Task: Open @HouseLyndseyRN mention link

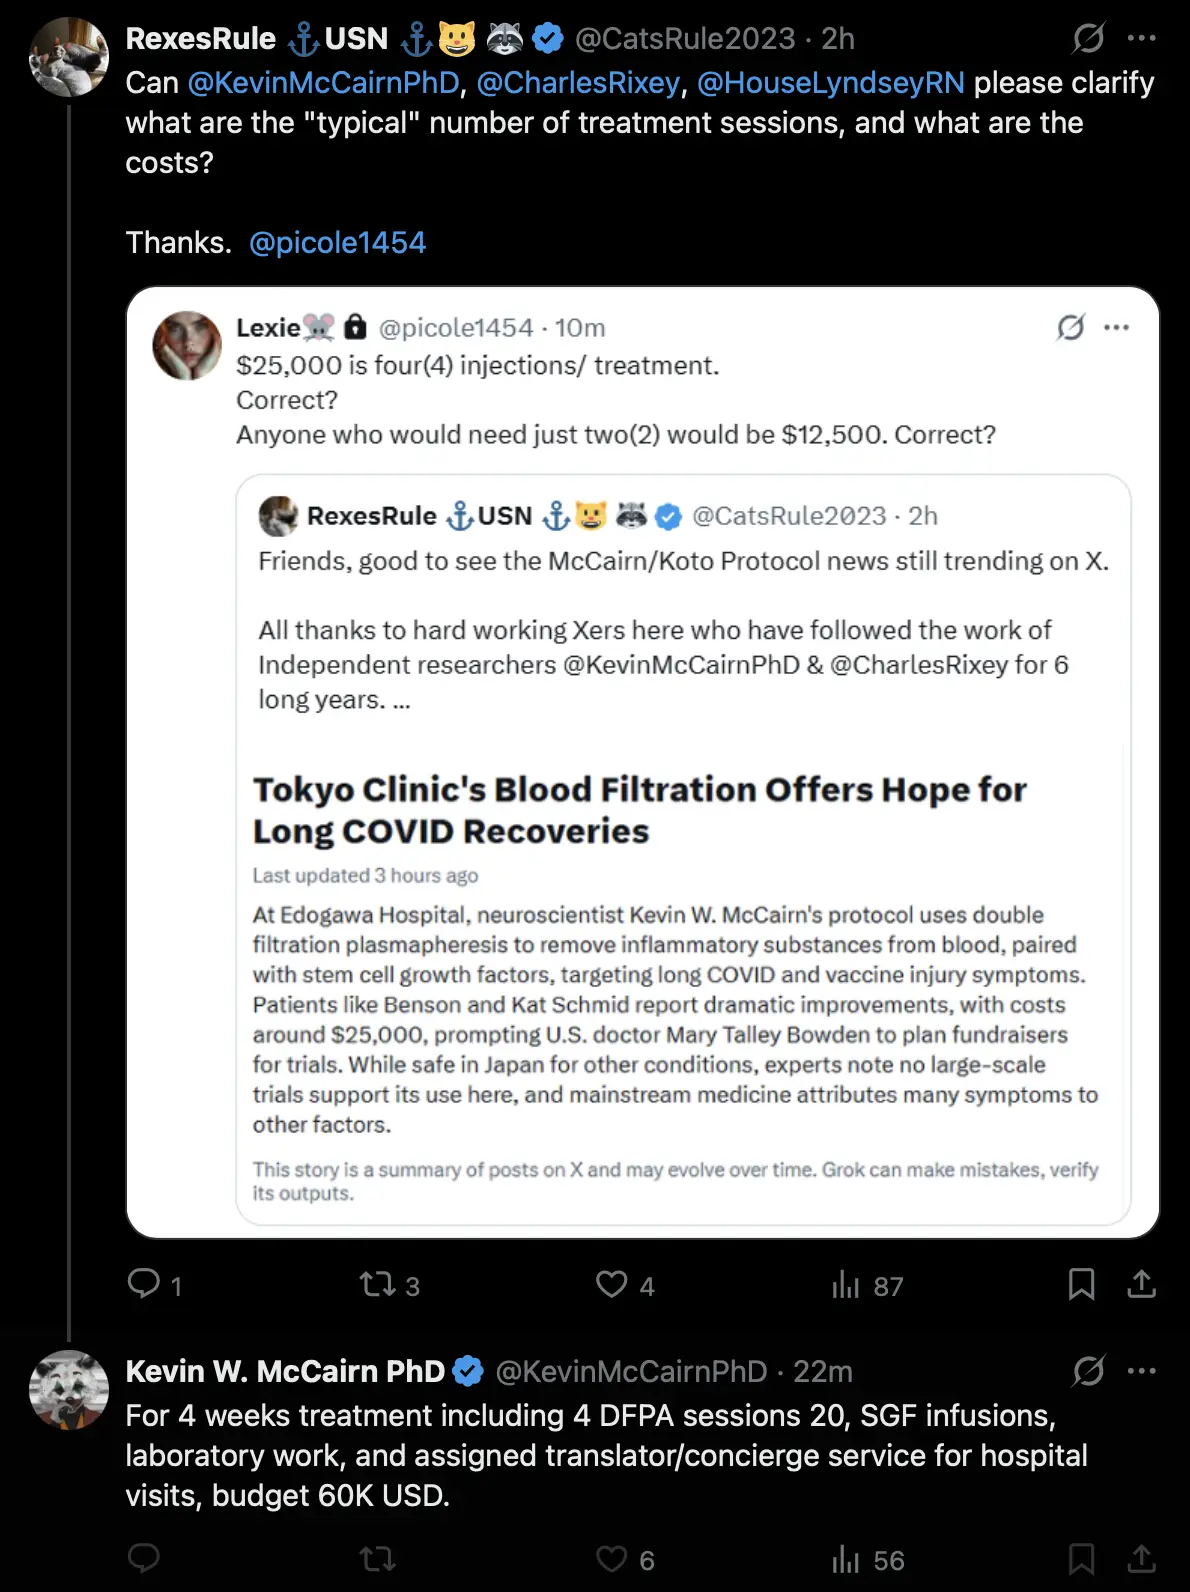Action: (831, 82)
